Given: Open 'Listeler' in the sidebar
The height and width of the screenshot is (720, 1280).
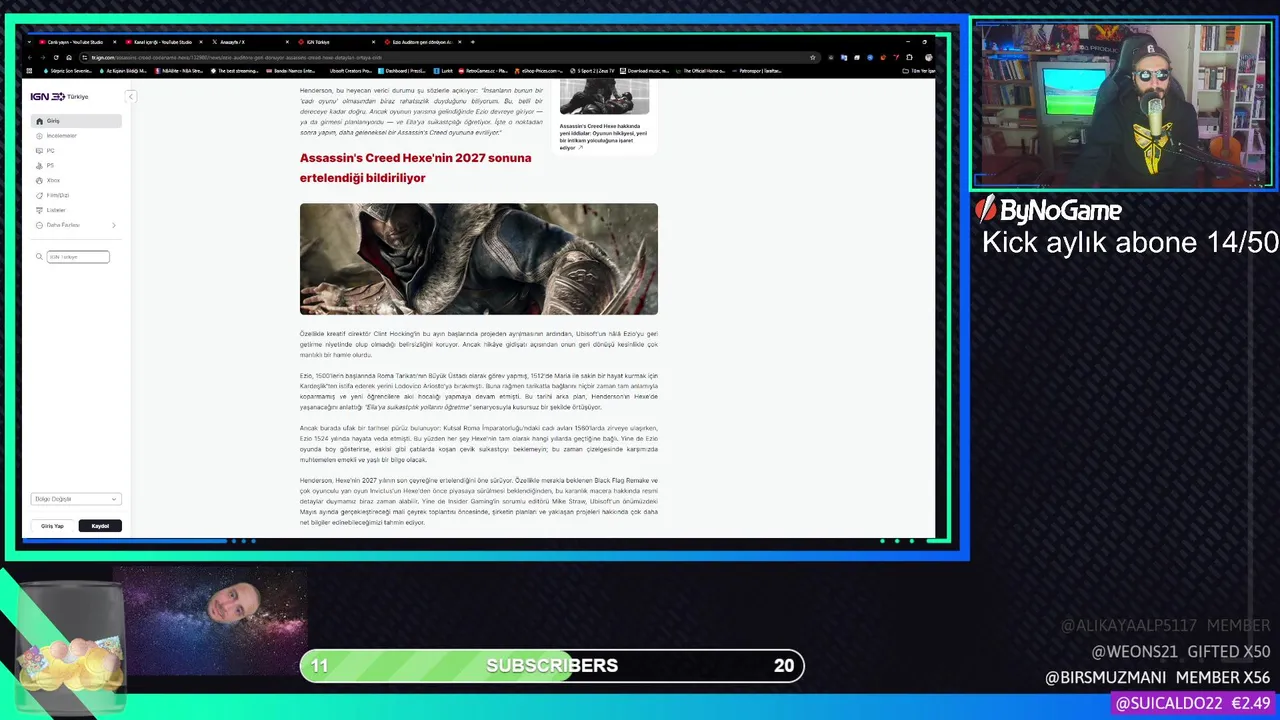Looking at the screenshot, I should (x=77, y=210).
